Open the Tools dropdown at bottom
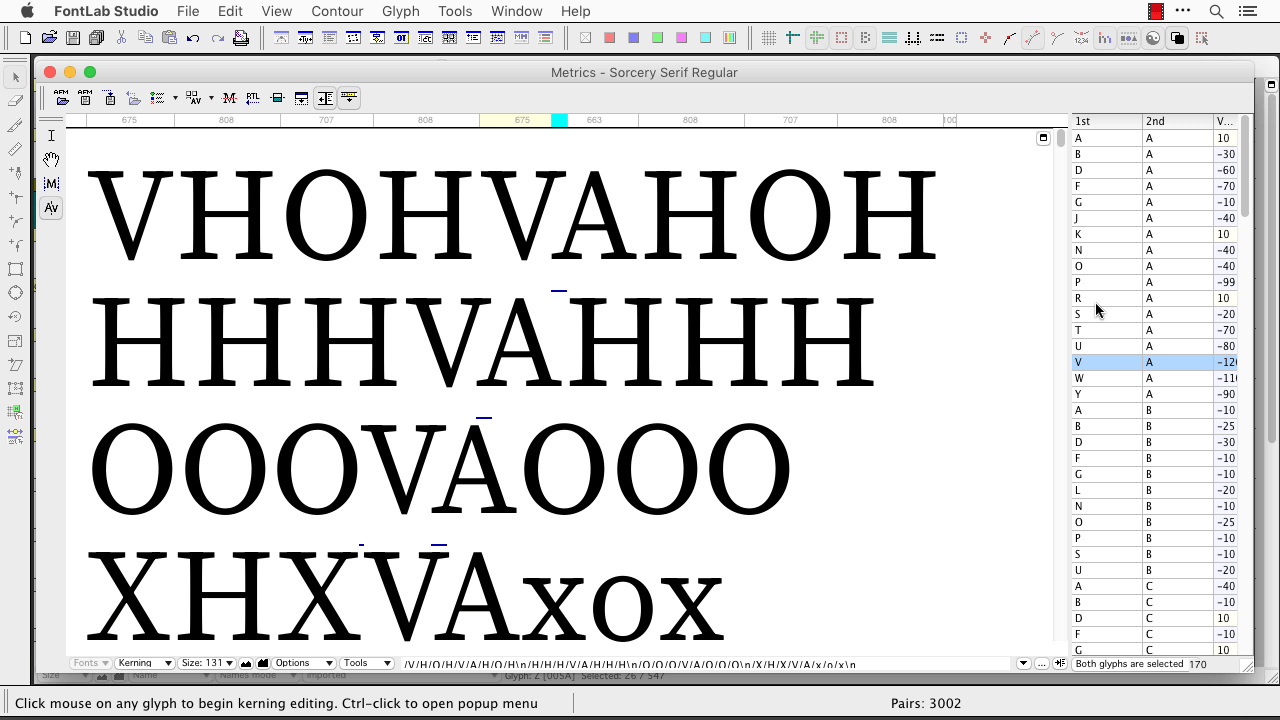 [x=367, y=663]
